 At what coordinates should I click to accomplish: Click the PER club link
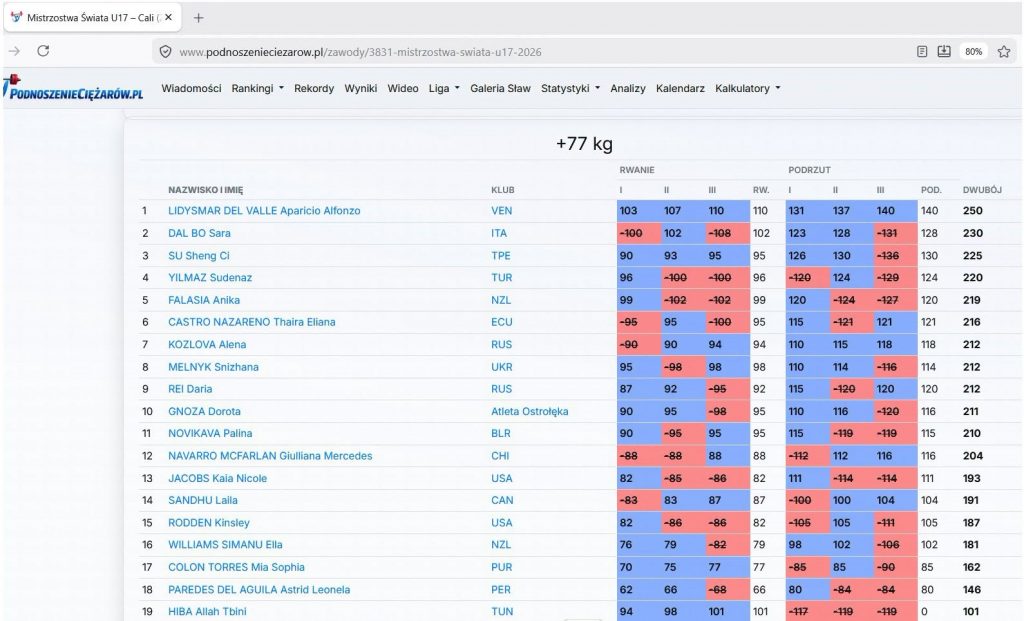[x=501, y=589]
